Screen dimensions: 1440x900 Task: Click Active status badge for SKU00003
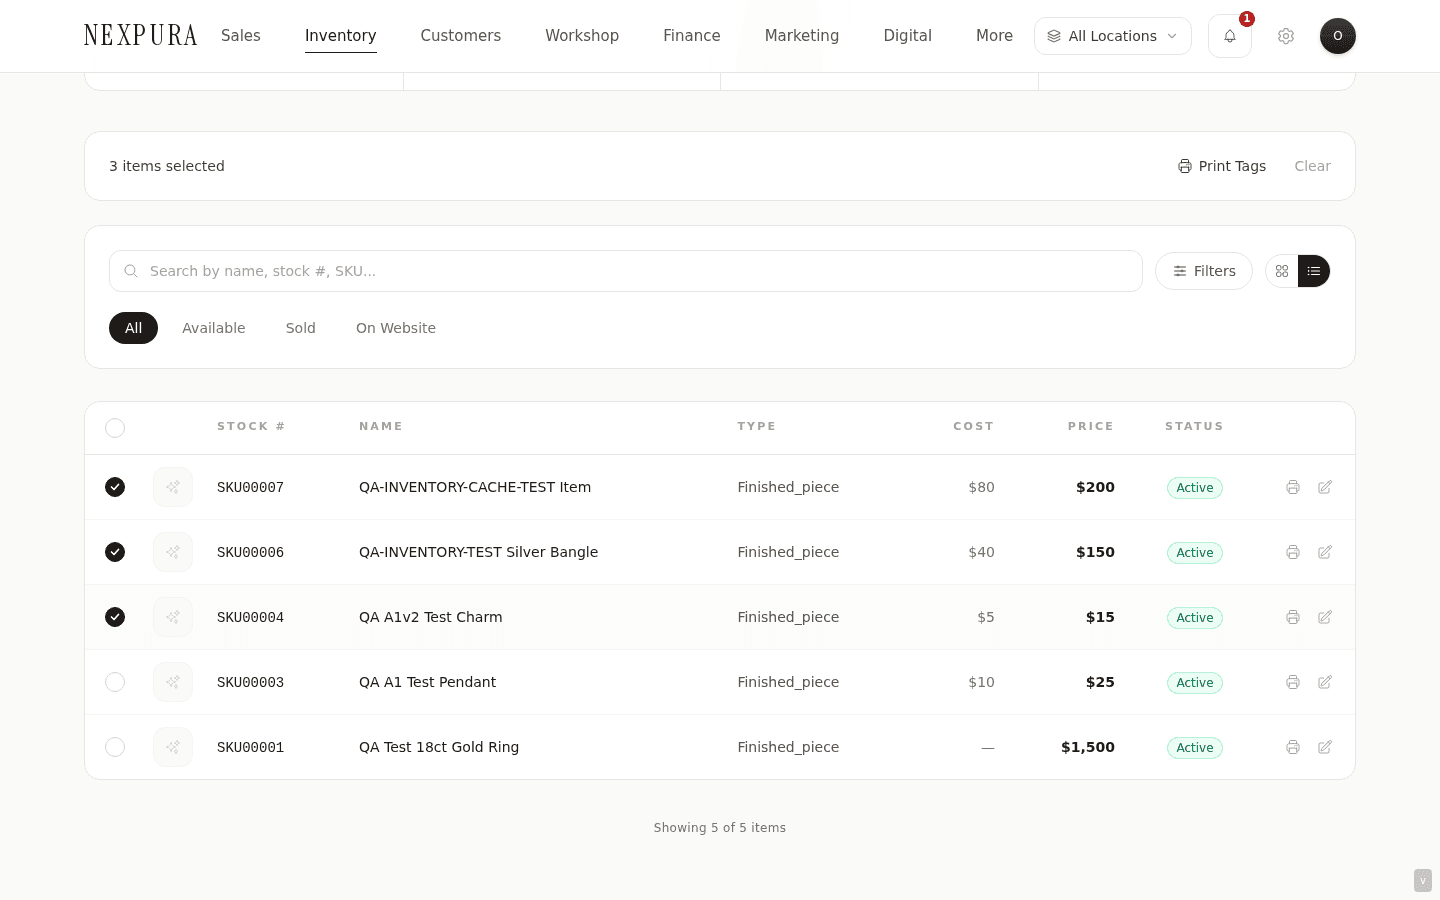pyautogui.click(x=1195, y=682)
